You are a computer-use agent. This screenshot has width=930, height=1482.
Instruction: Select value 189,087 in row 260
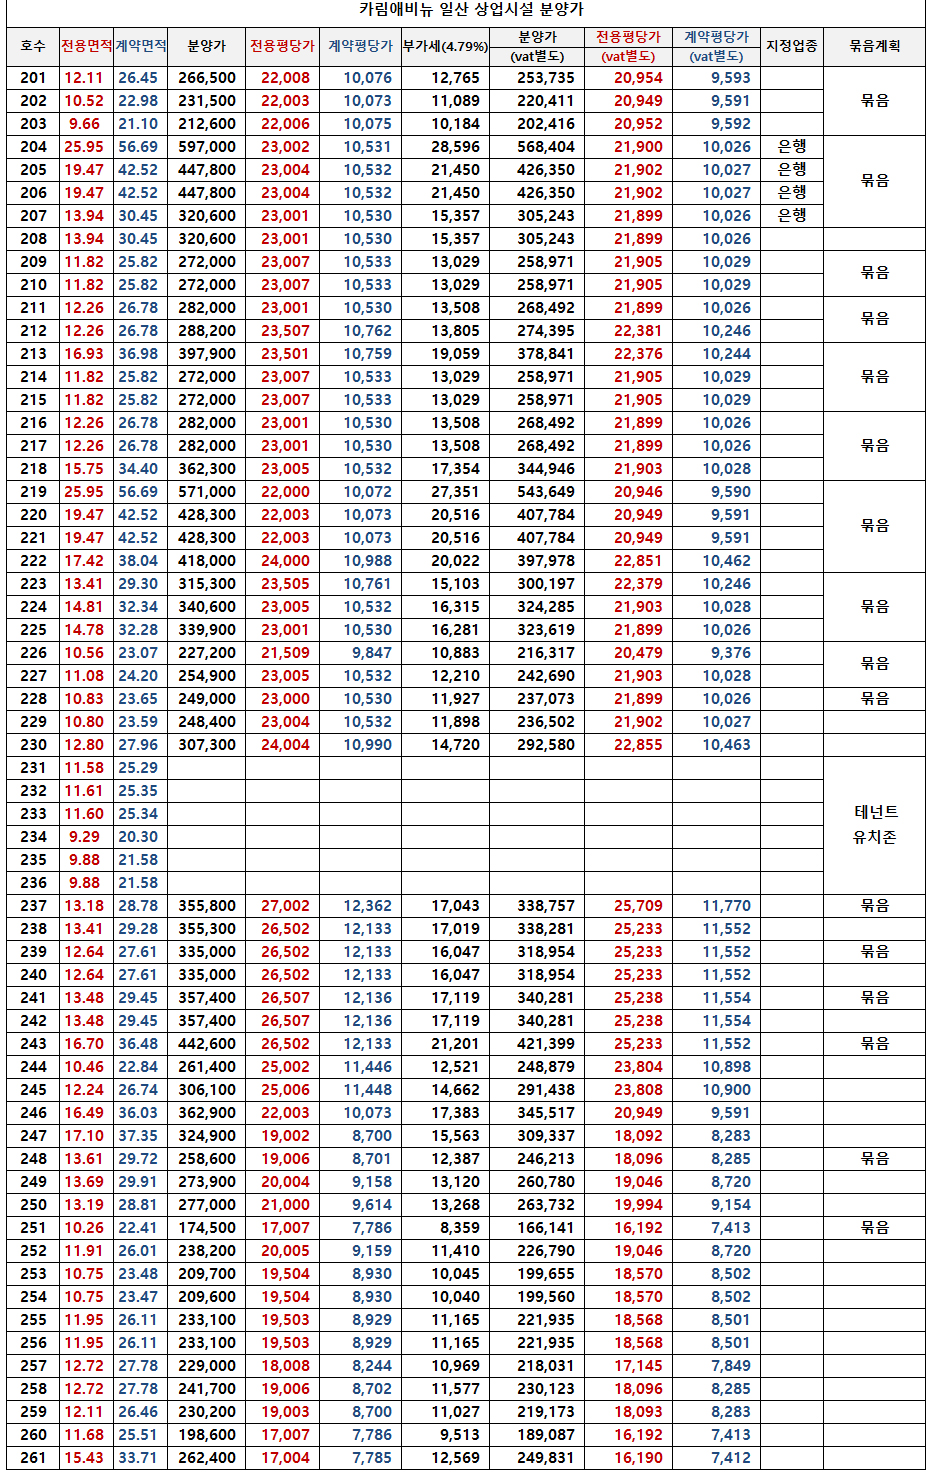tap(546, 1435)
